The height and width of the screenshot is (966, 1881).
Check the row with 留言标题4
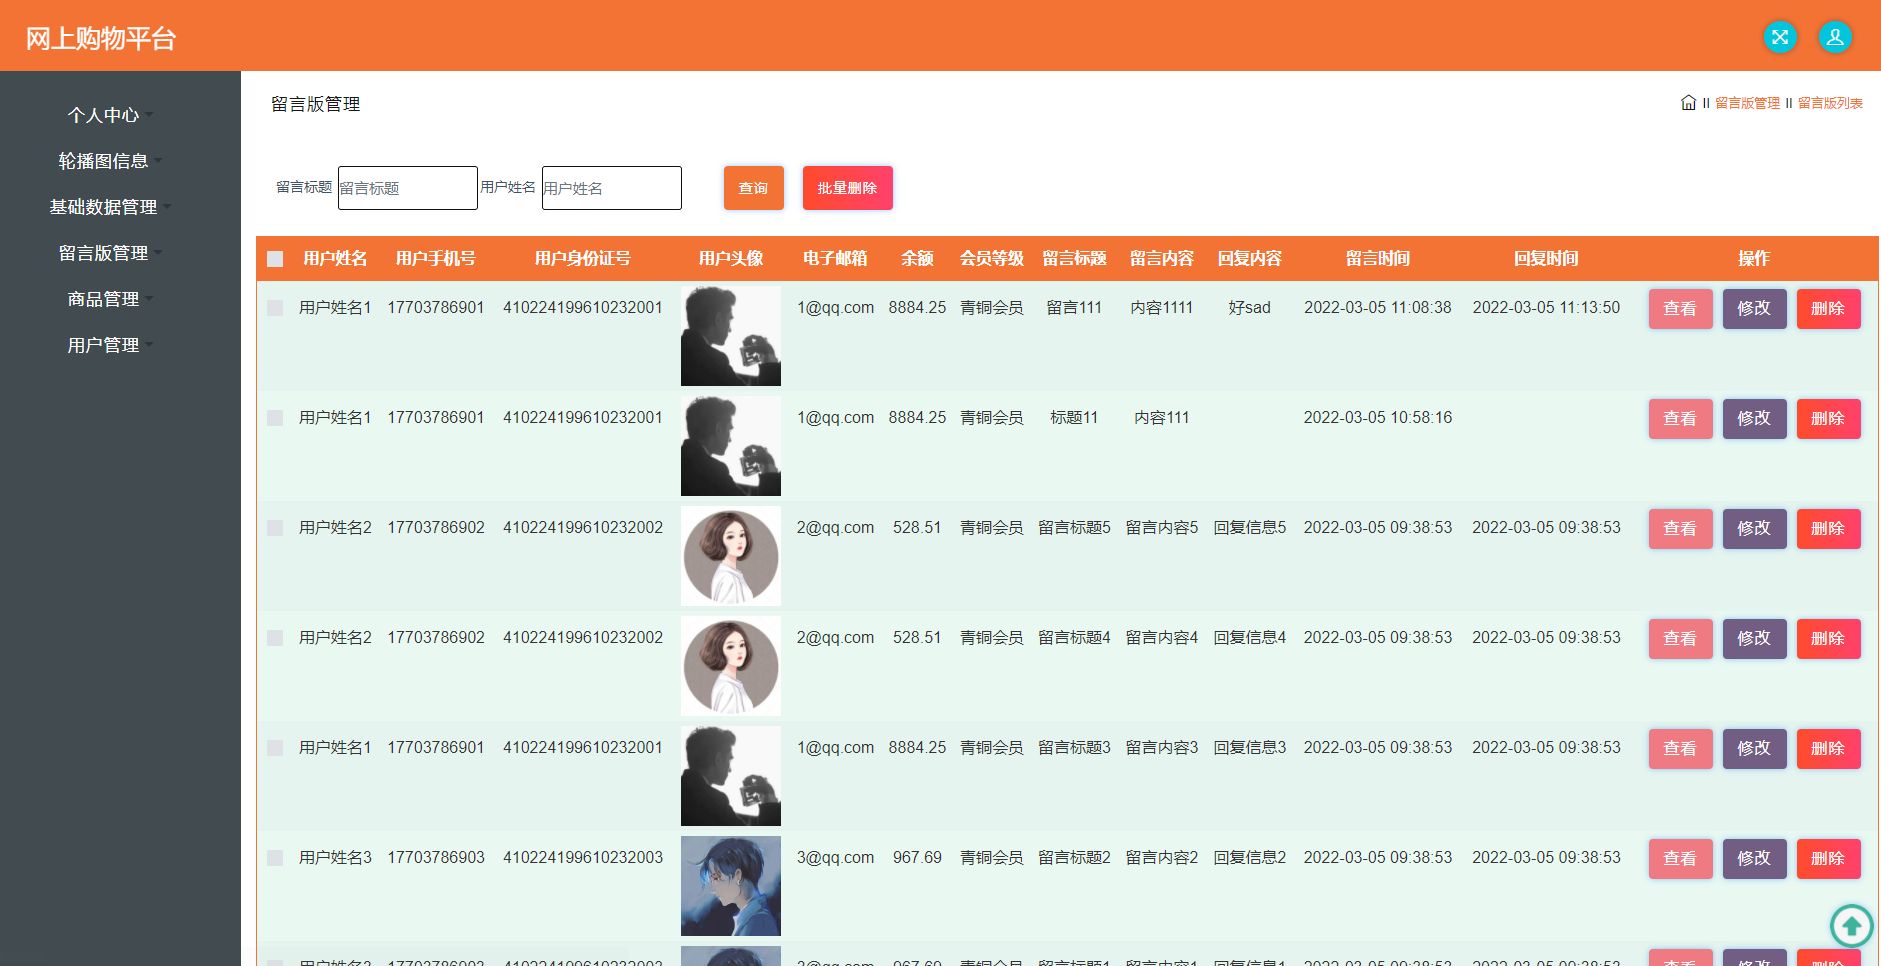[x=275, y=638]
